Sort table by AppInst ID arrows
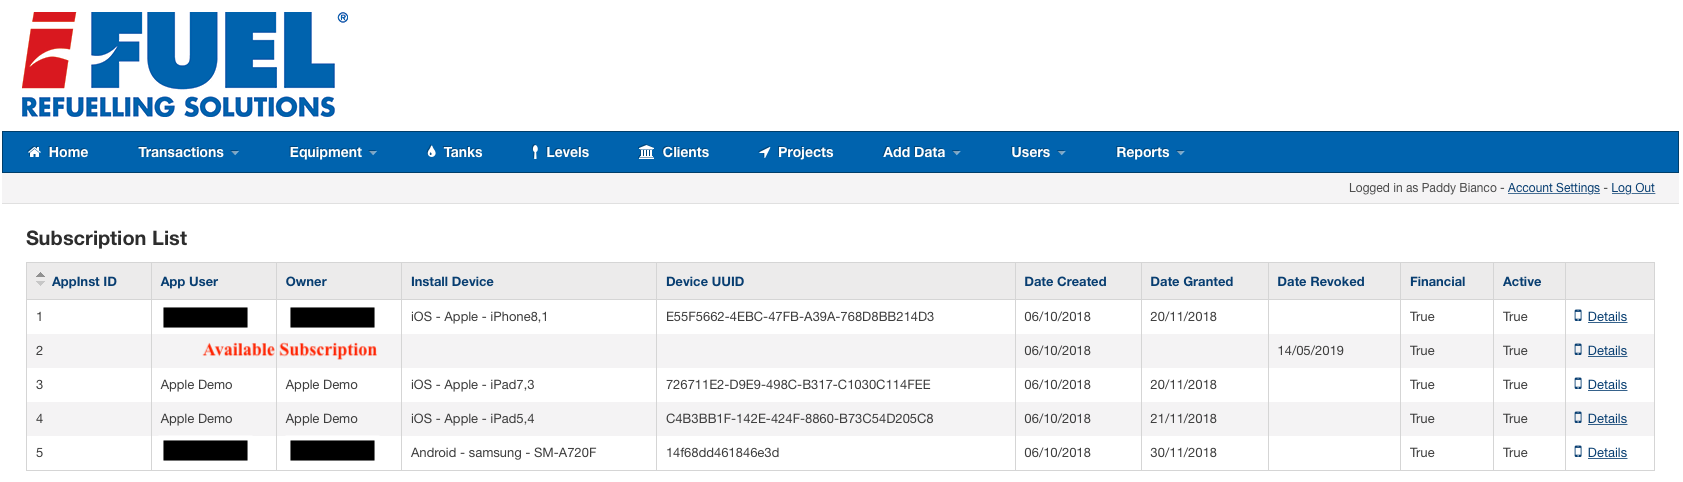Image resolution: width=1683 pixels, height=482 pixels. point(40,280)
